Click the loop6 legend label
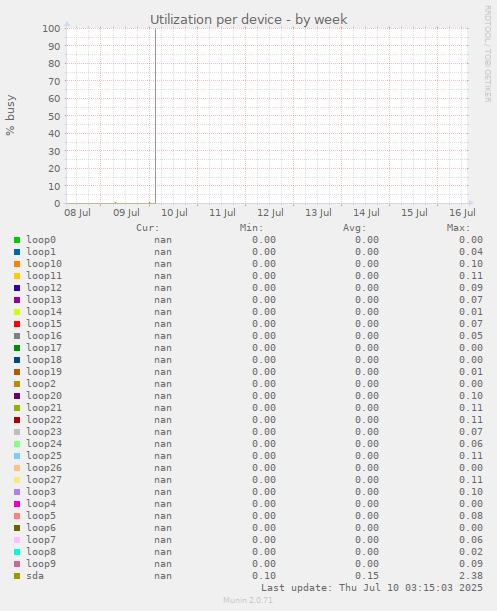 click(41, 528)
